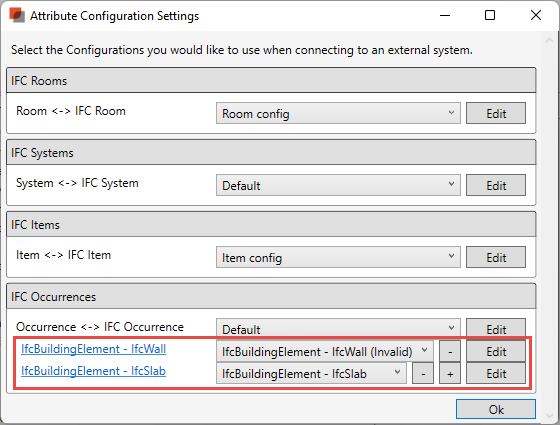Viewport: 560px width, 425px height.
Task: Add a new occurrence row with plus button
Action: click(450, 374)
